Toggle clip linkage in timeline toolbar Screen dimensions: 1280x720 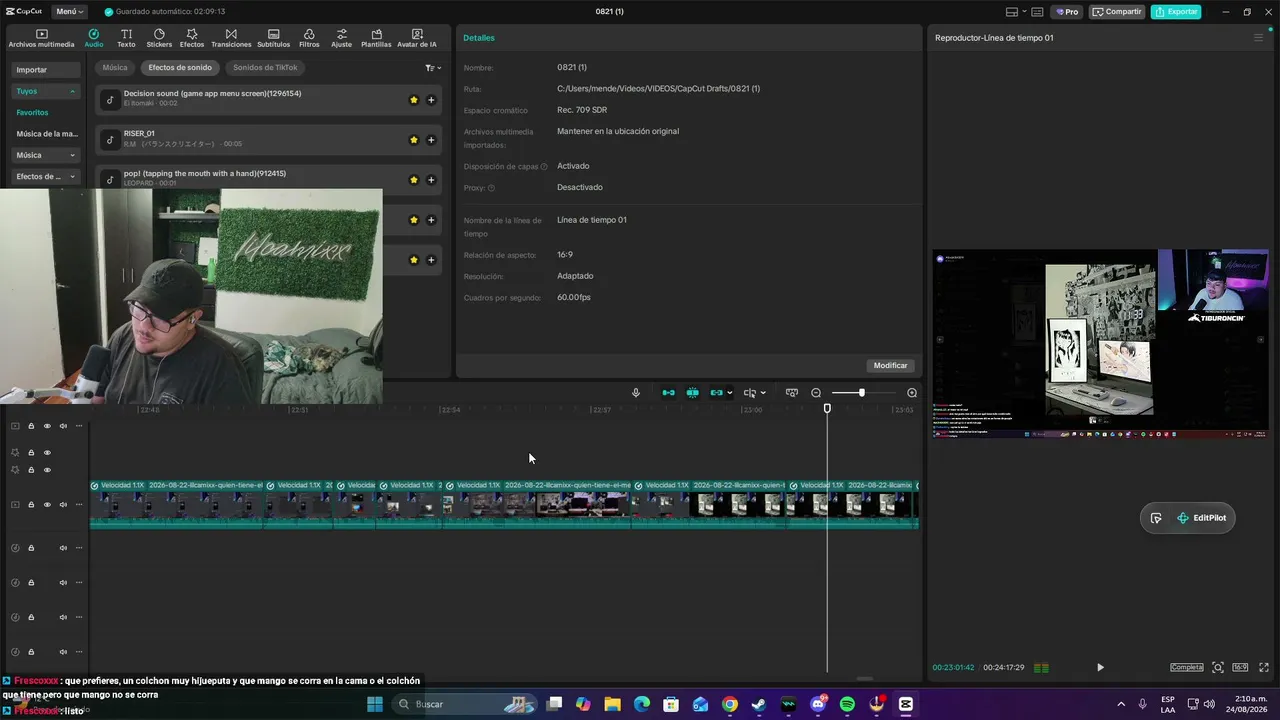coord(716,393)
